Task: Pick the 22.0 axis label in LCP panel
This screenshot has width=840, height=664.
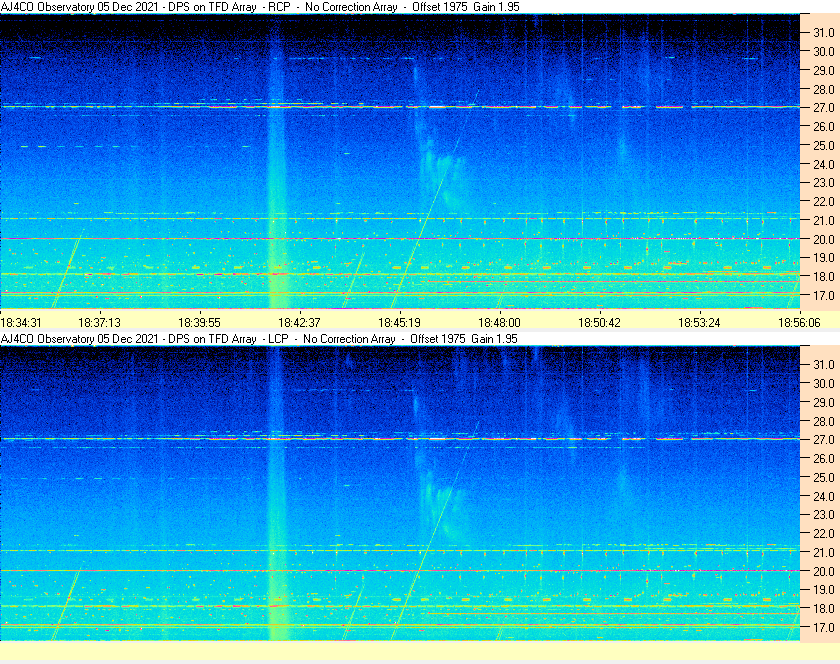Action: (824, 534)
